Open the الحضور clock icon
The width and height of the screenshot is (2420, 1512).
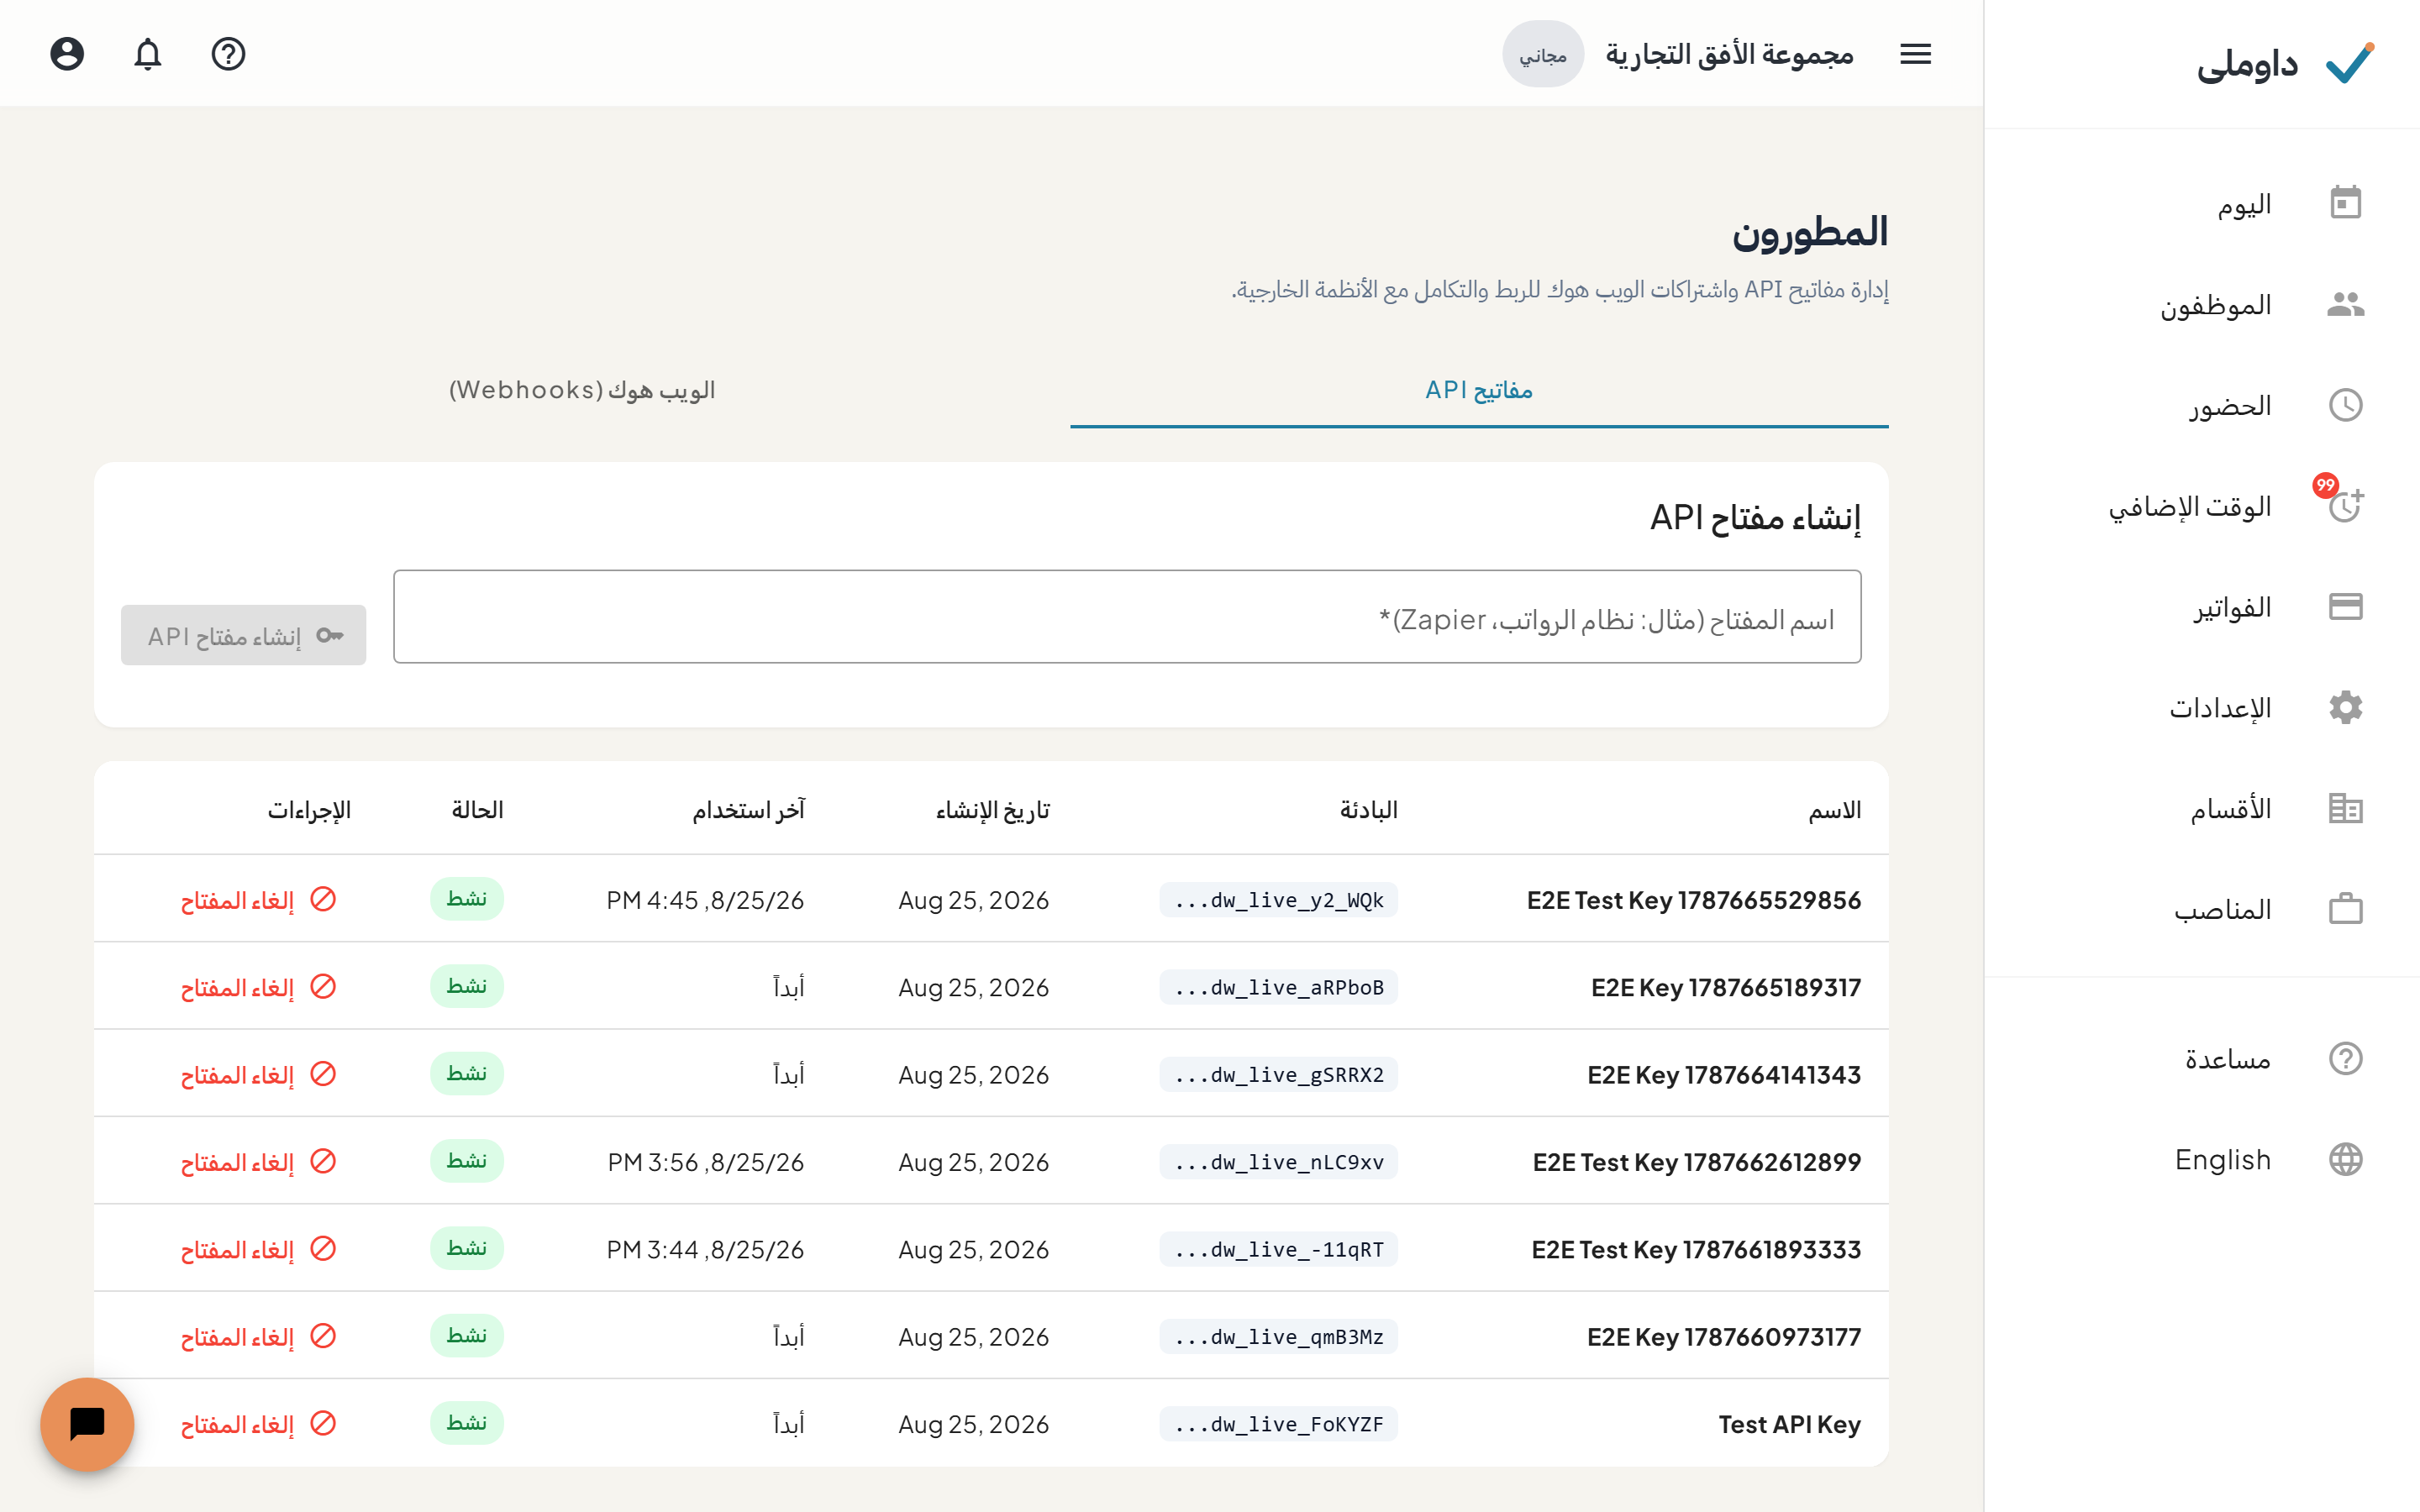(x=2345, y=405)
